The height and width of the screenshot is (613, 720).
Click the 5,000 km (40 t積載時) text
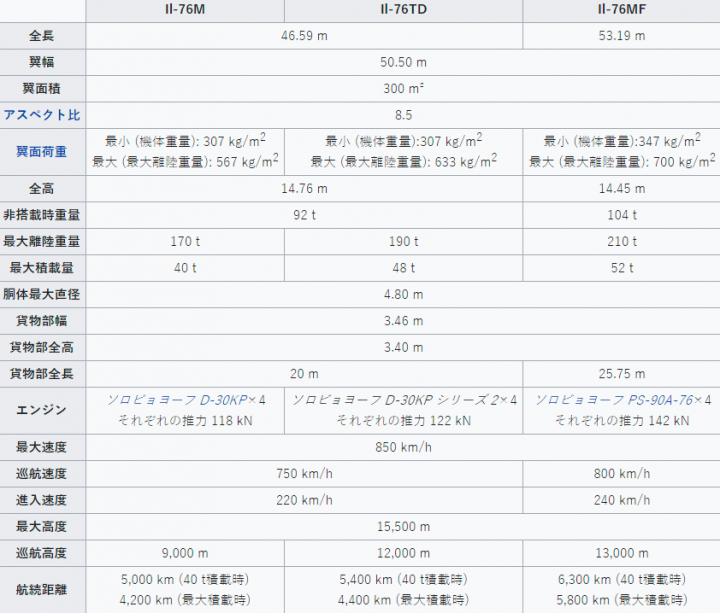[185, 579]
